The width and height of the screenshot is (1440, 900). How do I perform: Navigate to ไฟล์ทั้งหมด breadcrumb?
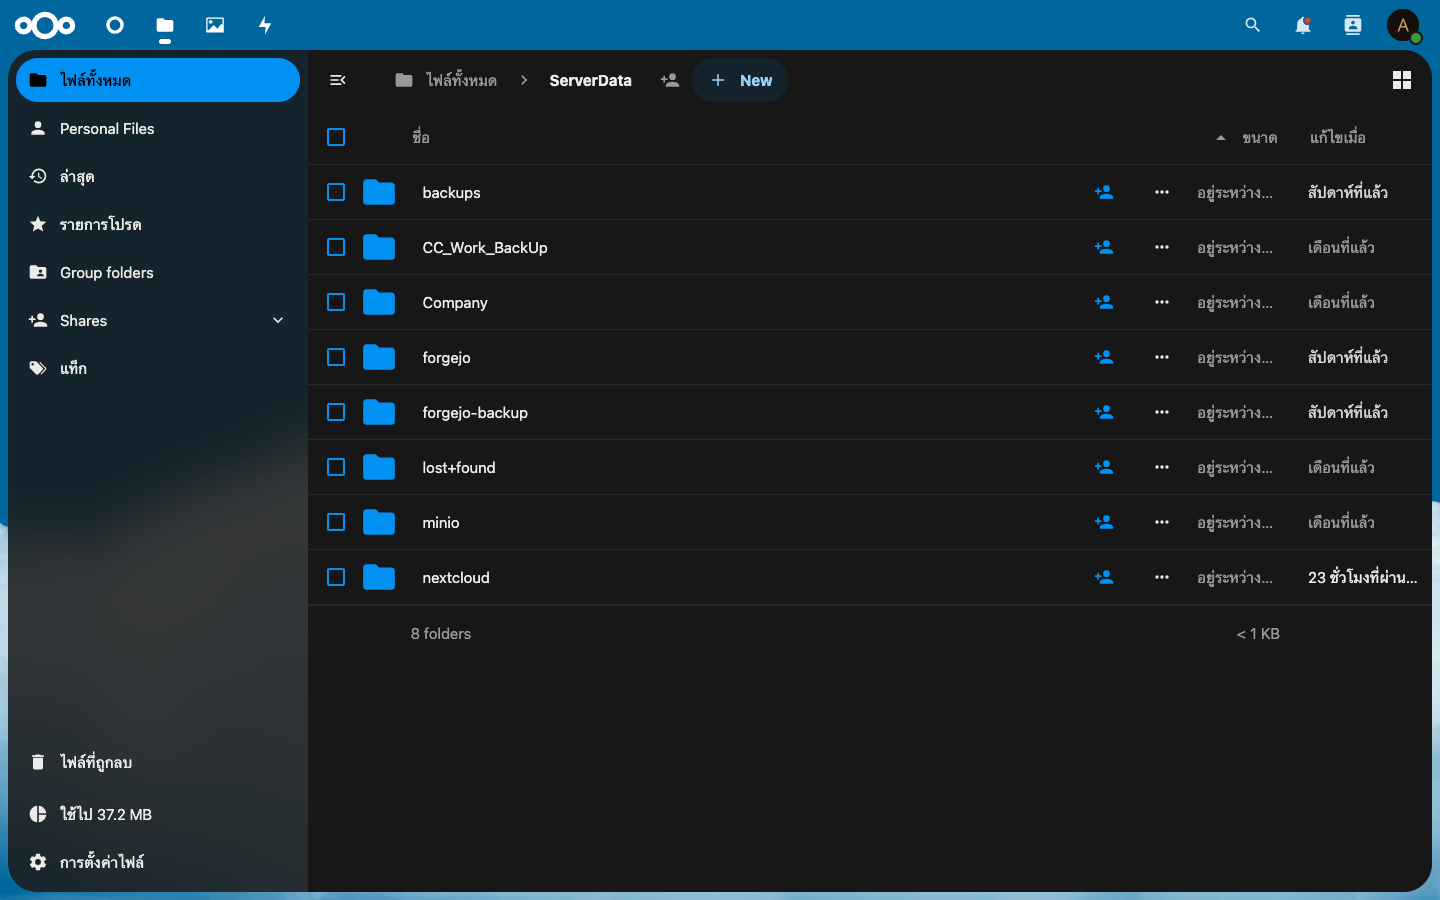click(x=446, y=80)
